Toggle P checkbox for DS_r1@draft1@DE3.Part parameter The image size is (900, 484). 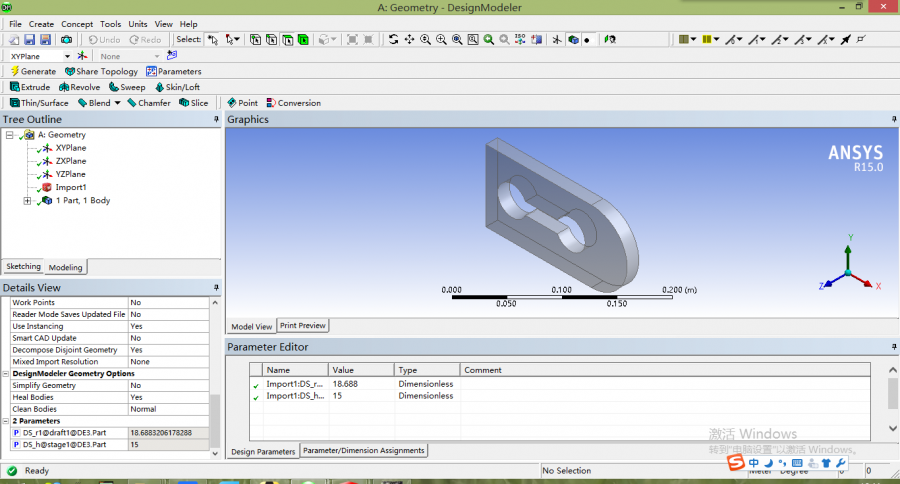(16, 432)
